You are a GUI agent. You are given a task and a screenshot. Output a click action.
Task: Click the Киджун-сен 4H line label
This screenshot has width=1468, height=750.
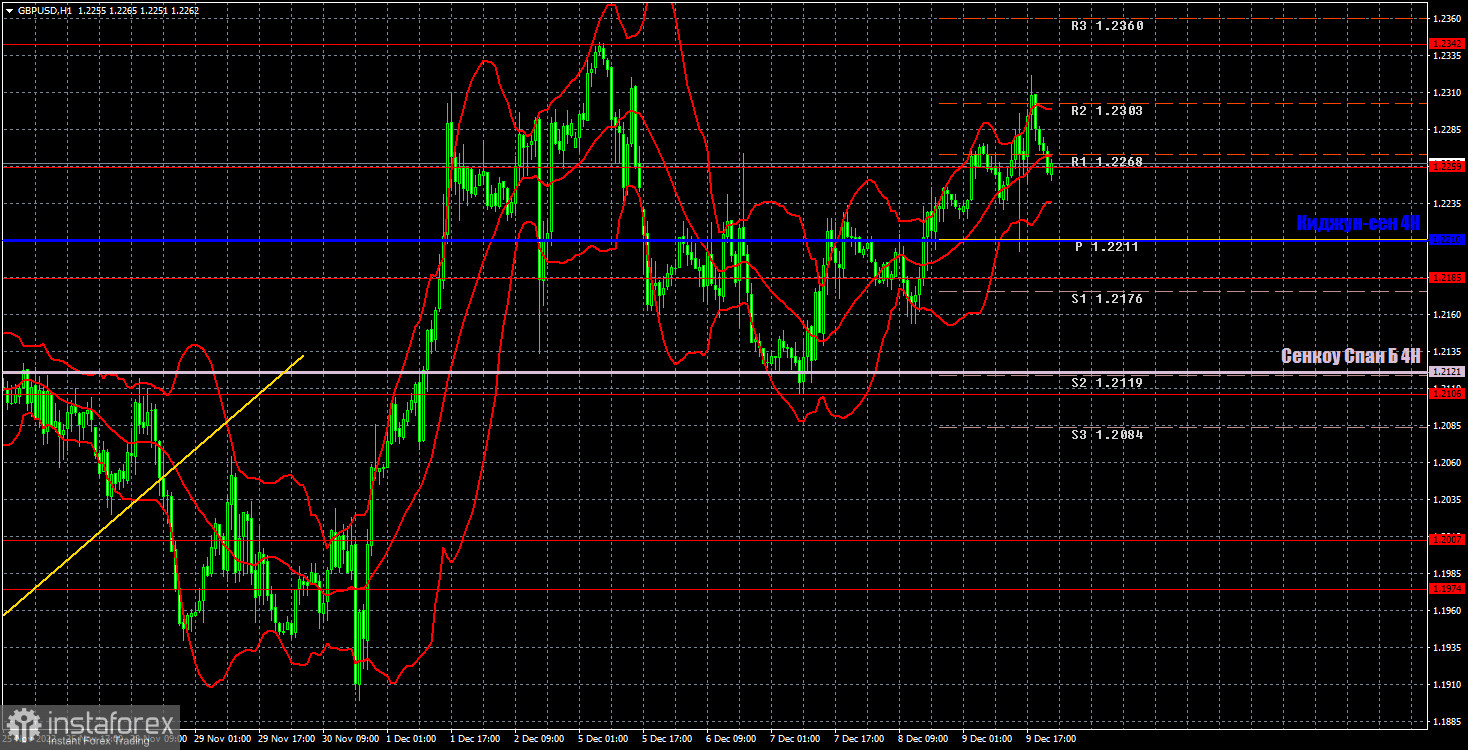pyautogui.click(x=1358, y=223)
